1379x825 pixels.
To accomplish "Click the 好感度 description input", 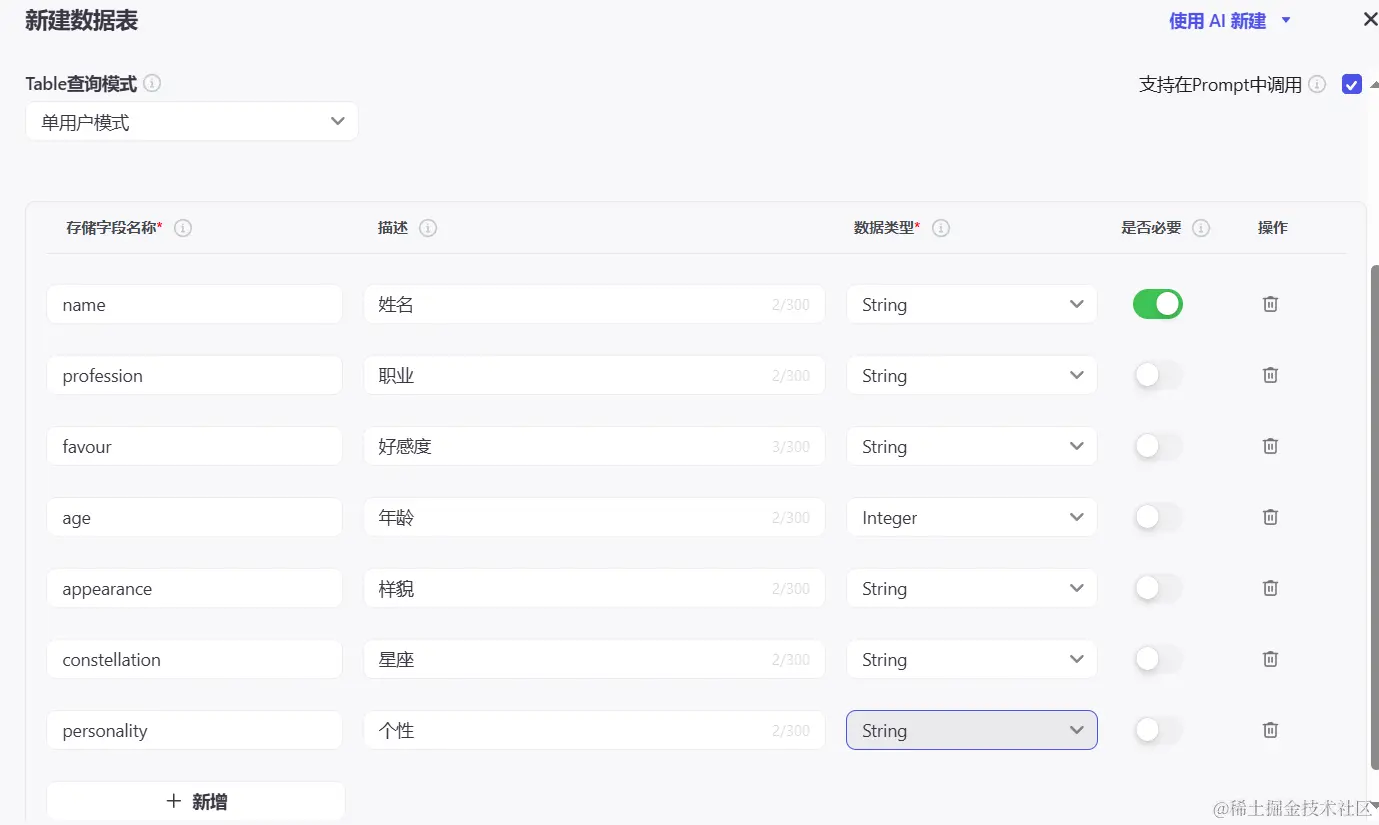I will 594,446.
